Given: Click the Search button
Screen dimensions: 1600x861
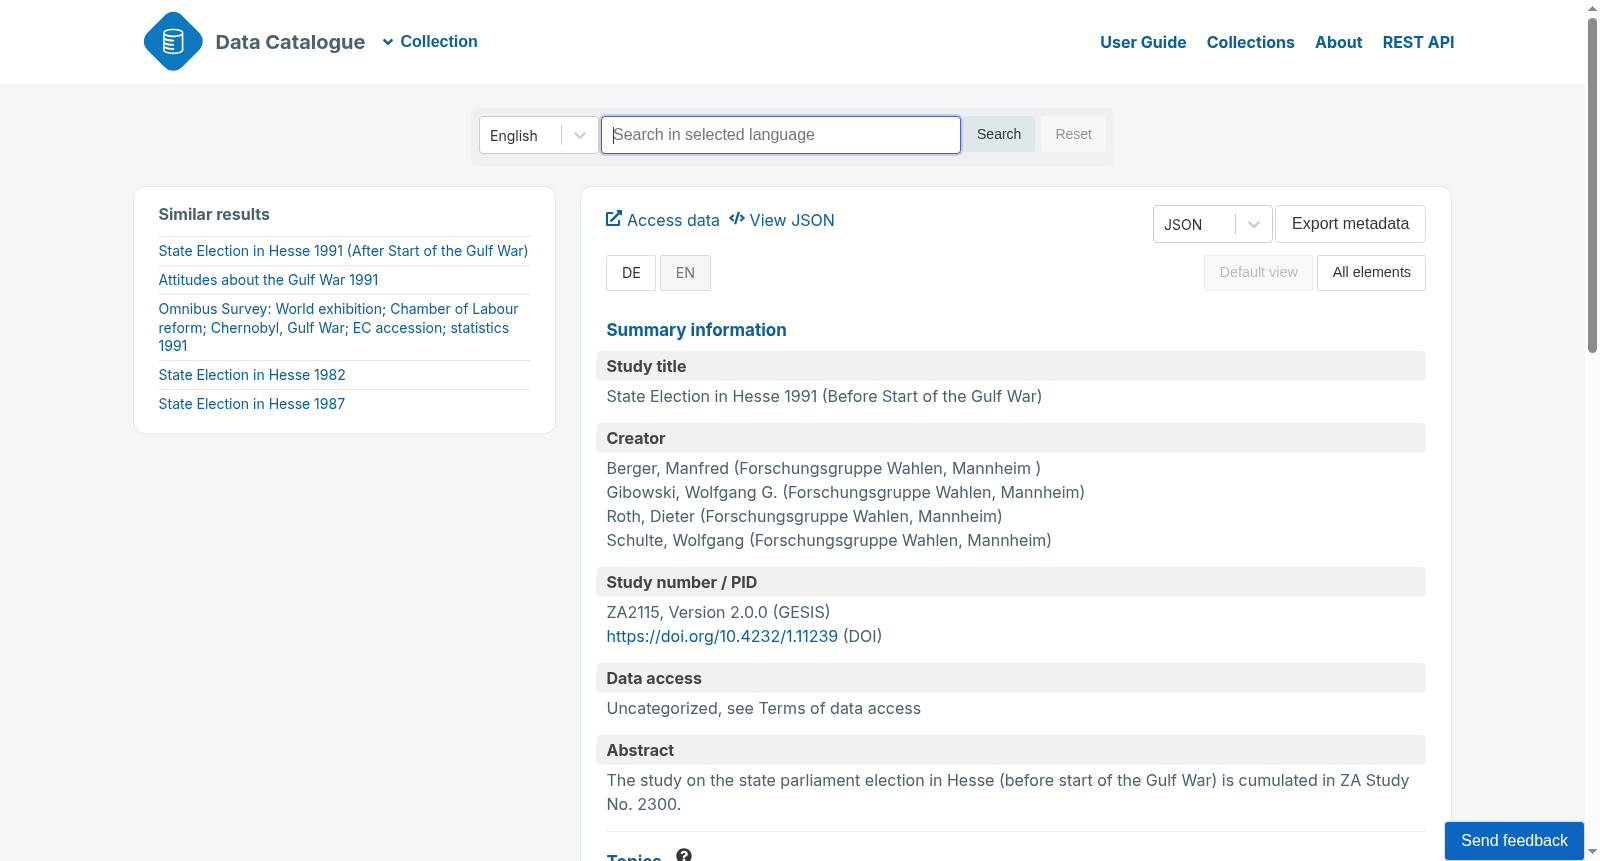Looking at the screenshot, I should pyautogui.click(x=999, y=134).
